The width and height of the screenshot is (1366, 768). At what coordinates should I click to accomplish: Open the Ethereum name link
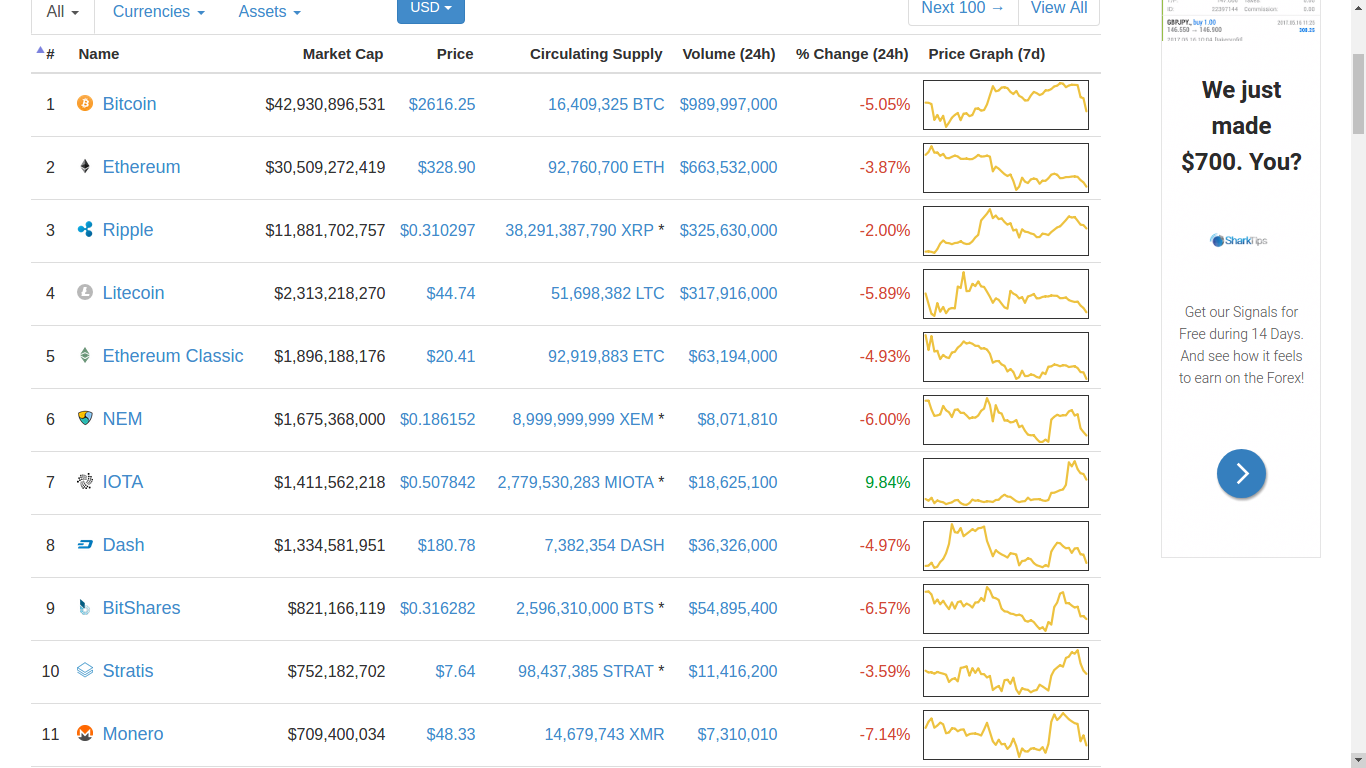click(141, 167)
